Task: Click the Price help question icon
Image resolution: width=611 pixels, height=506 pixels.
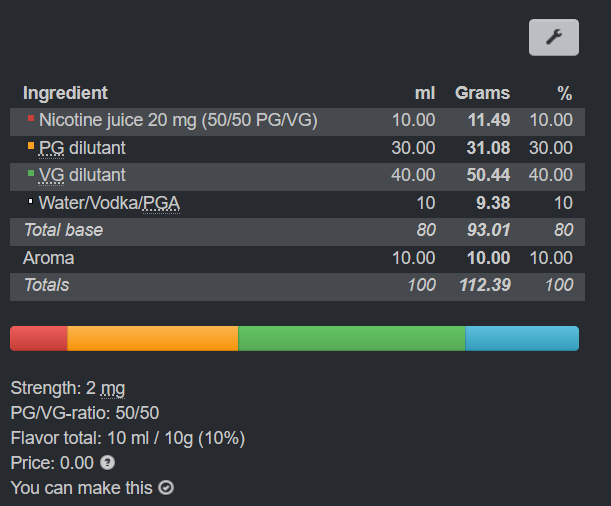Action: 107,463
